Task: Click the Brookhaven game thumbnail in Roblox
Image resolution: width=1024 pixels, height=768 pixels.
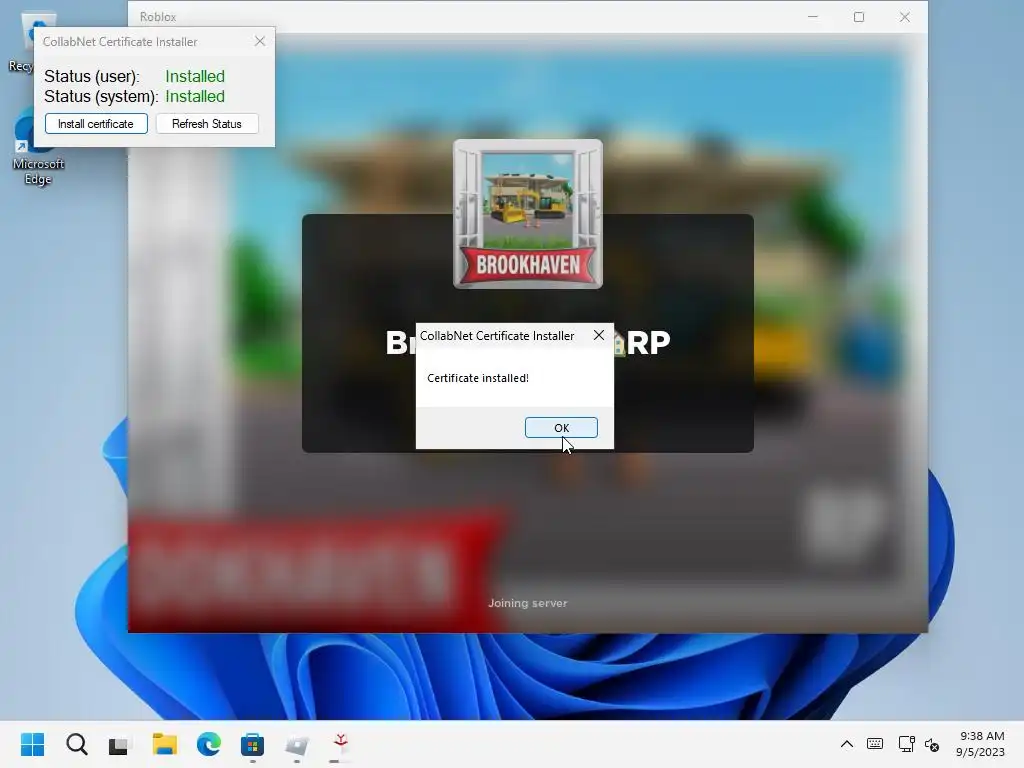Action: pos(528,214)
